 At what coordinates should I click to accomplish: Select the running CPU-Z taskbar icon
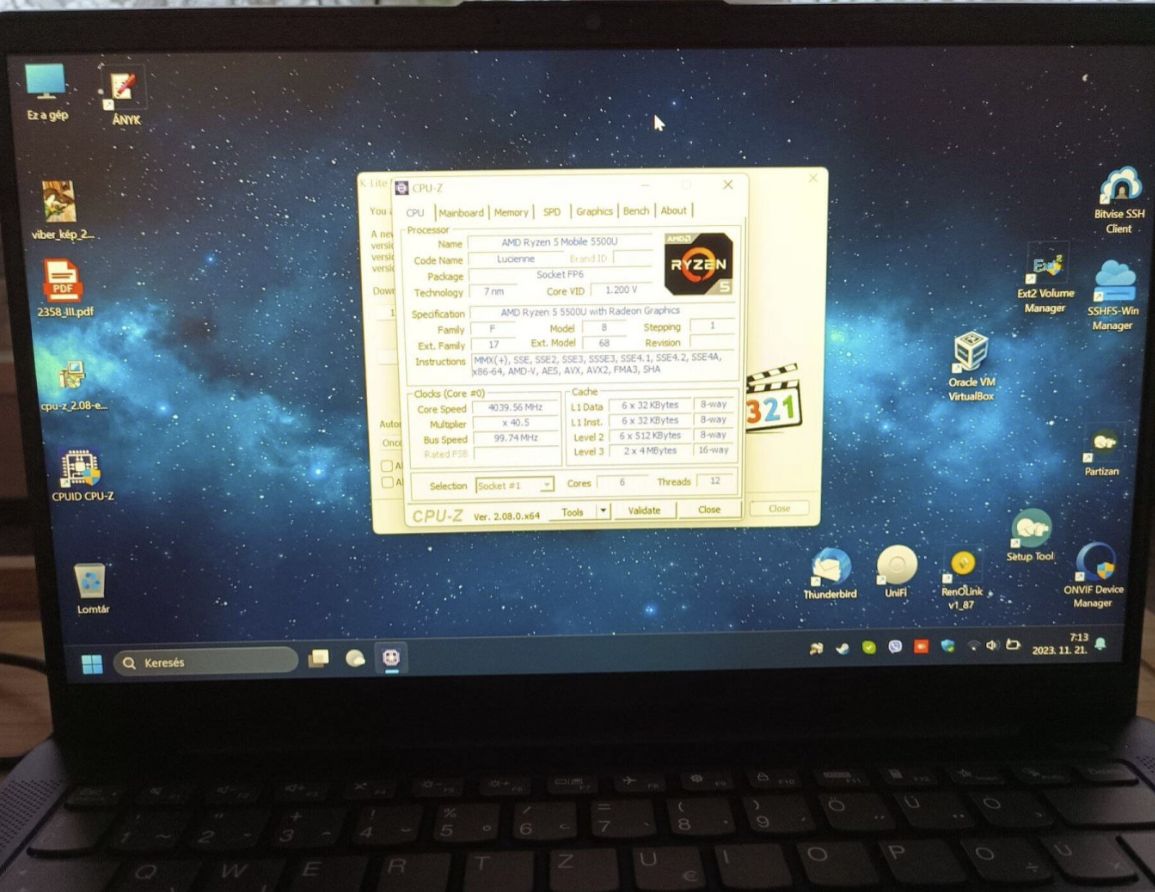click(x=391, y=657)
